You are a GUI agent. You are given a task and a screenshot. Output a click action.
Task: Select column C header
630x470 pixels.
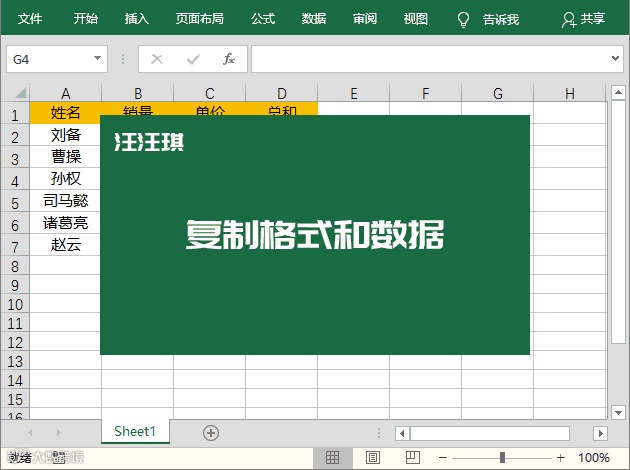[x=210, y=93]
